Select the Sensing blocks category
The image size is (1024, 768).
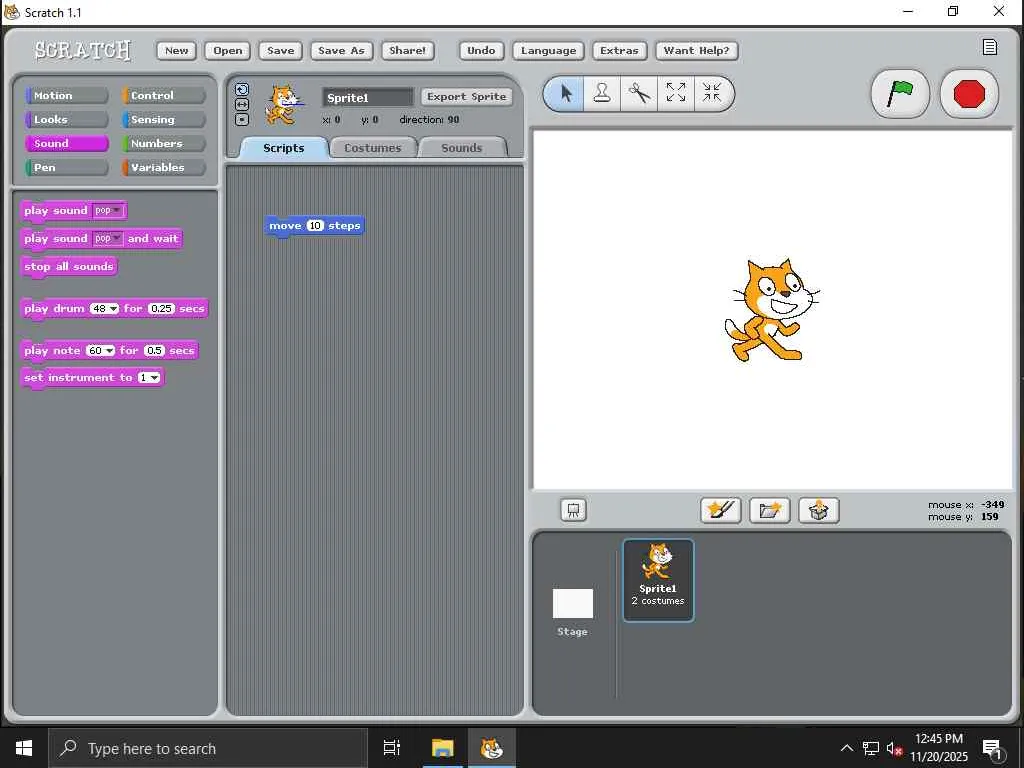pyautogui.click(x=163, y=120)
